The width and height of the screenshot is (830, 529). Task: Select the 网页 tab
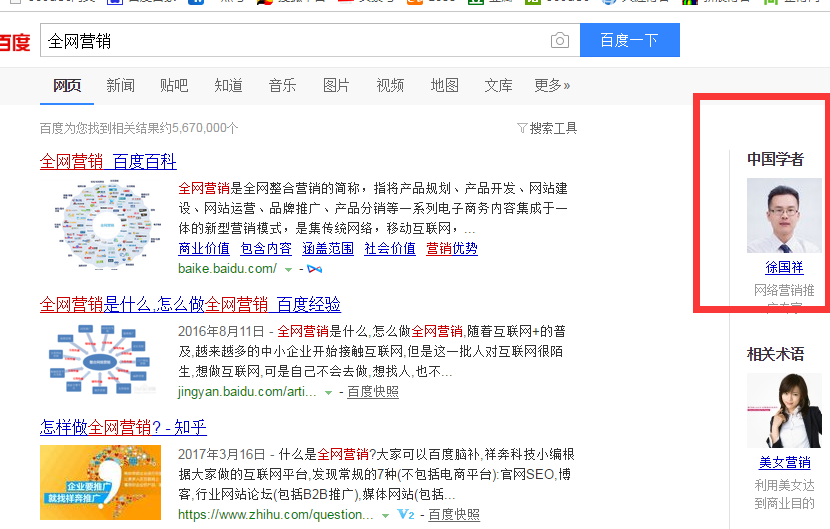tap(67, 85)
